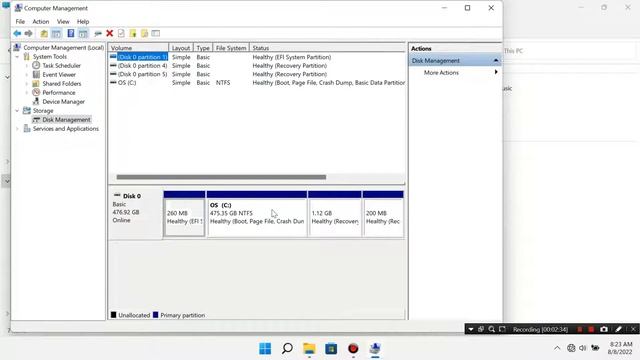Click the 8:23 AM clock in taskbar
The image size is (640, 360).
[620, 344]
